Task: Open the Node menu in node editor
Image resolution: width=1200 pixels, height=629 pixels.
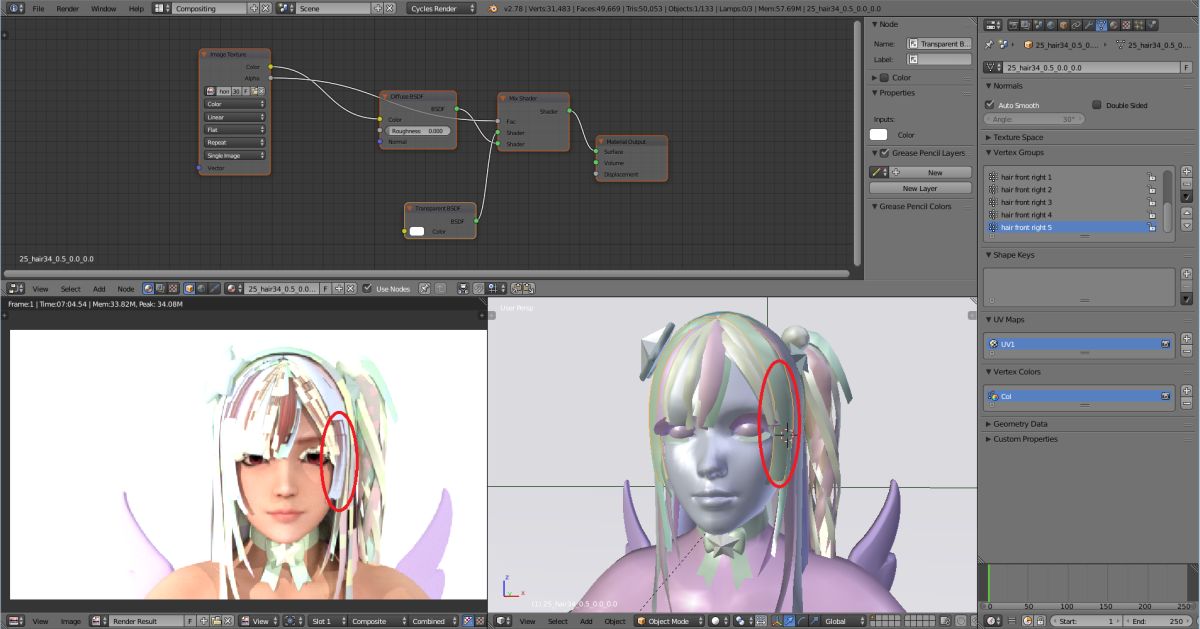Action: (126, 288)
